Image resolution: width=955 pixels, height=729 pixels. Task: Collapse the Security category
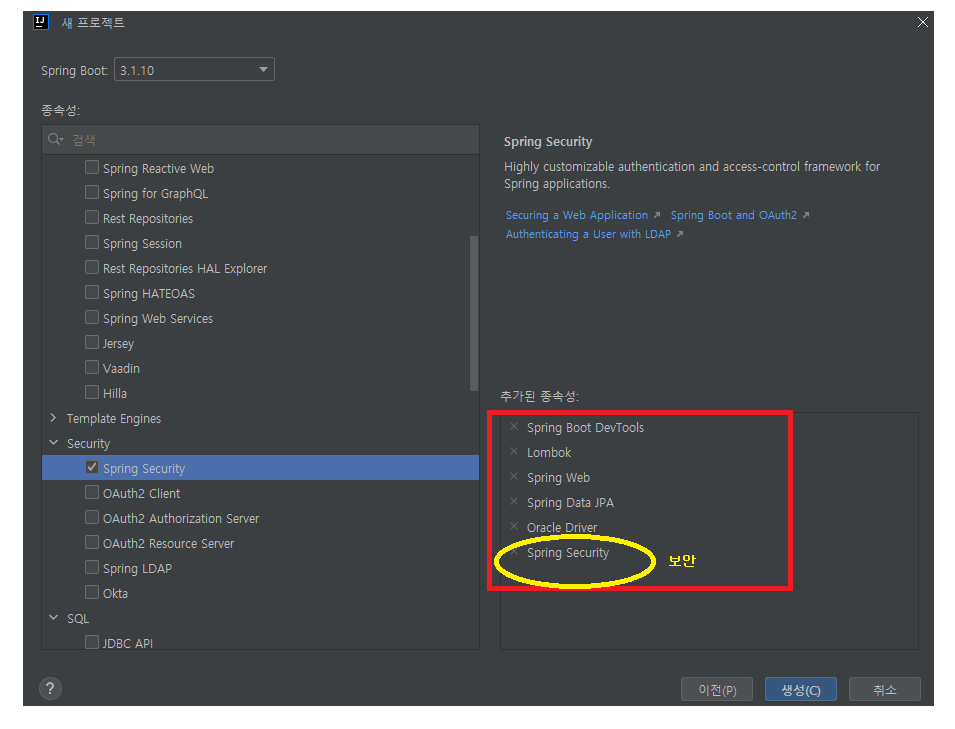(x=54, y=443)
